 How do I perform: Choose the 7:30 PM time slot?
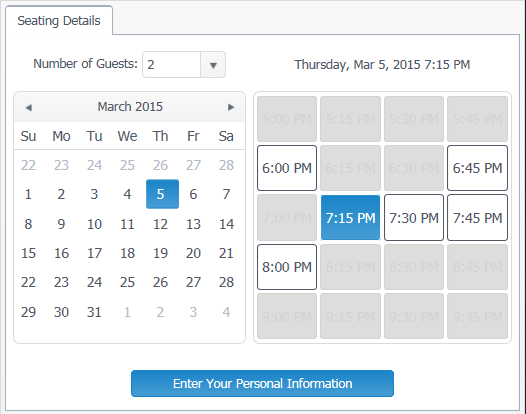click(414, 218)
